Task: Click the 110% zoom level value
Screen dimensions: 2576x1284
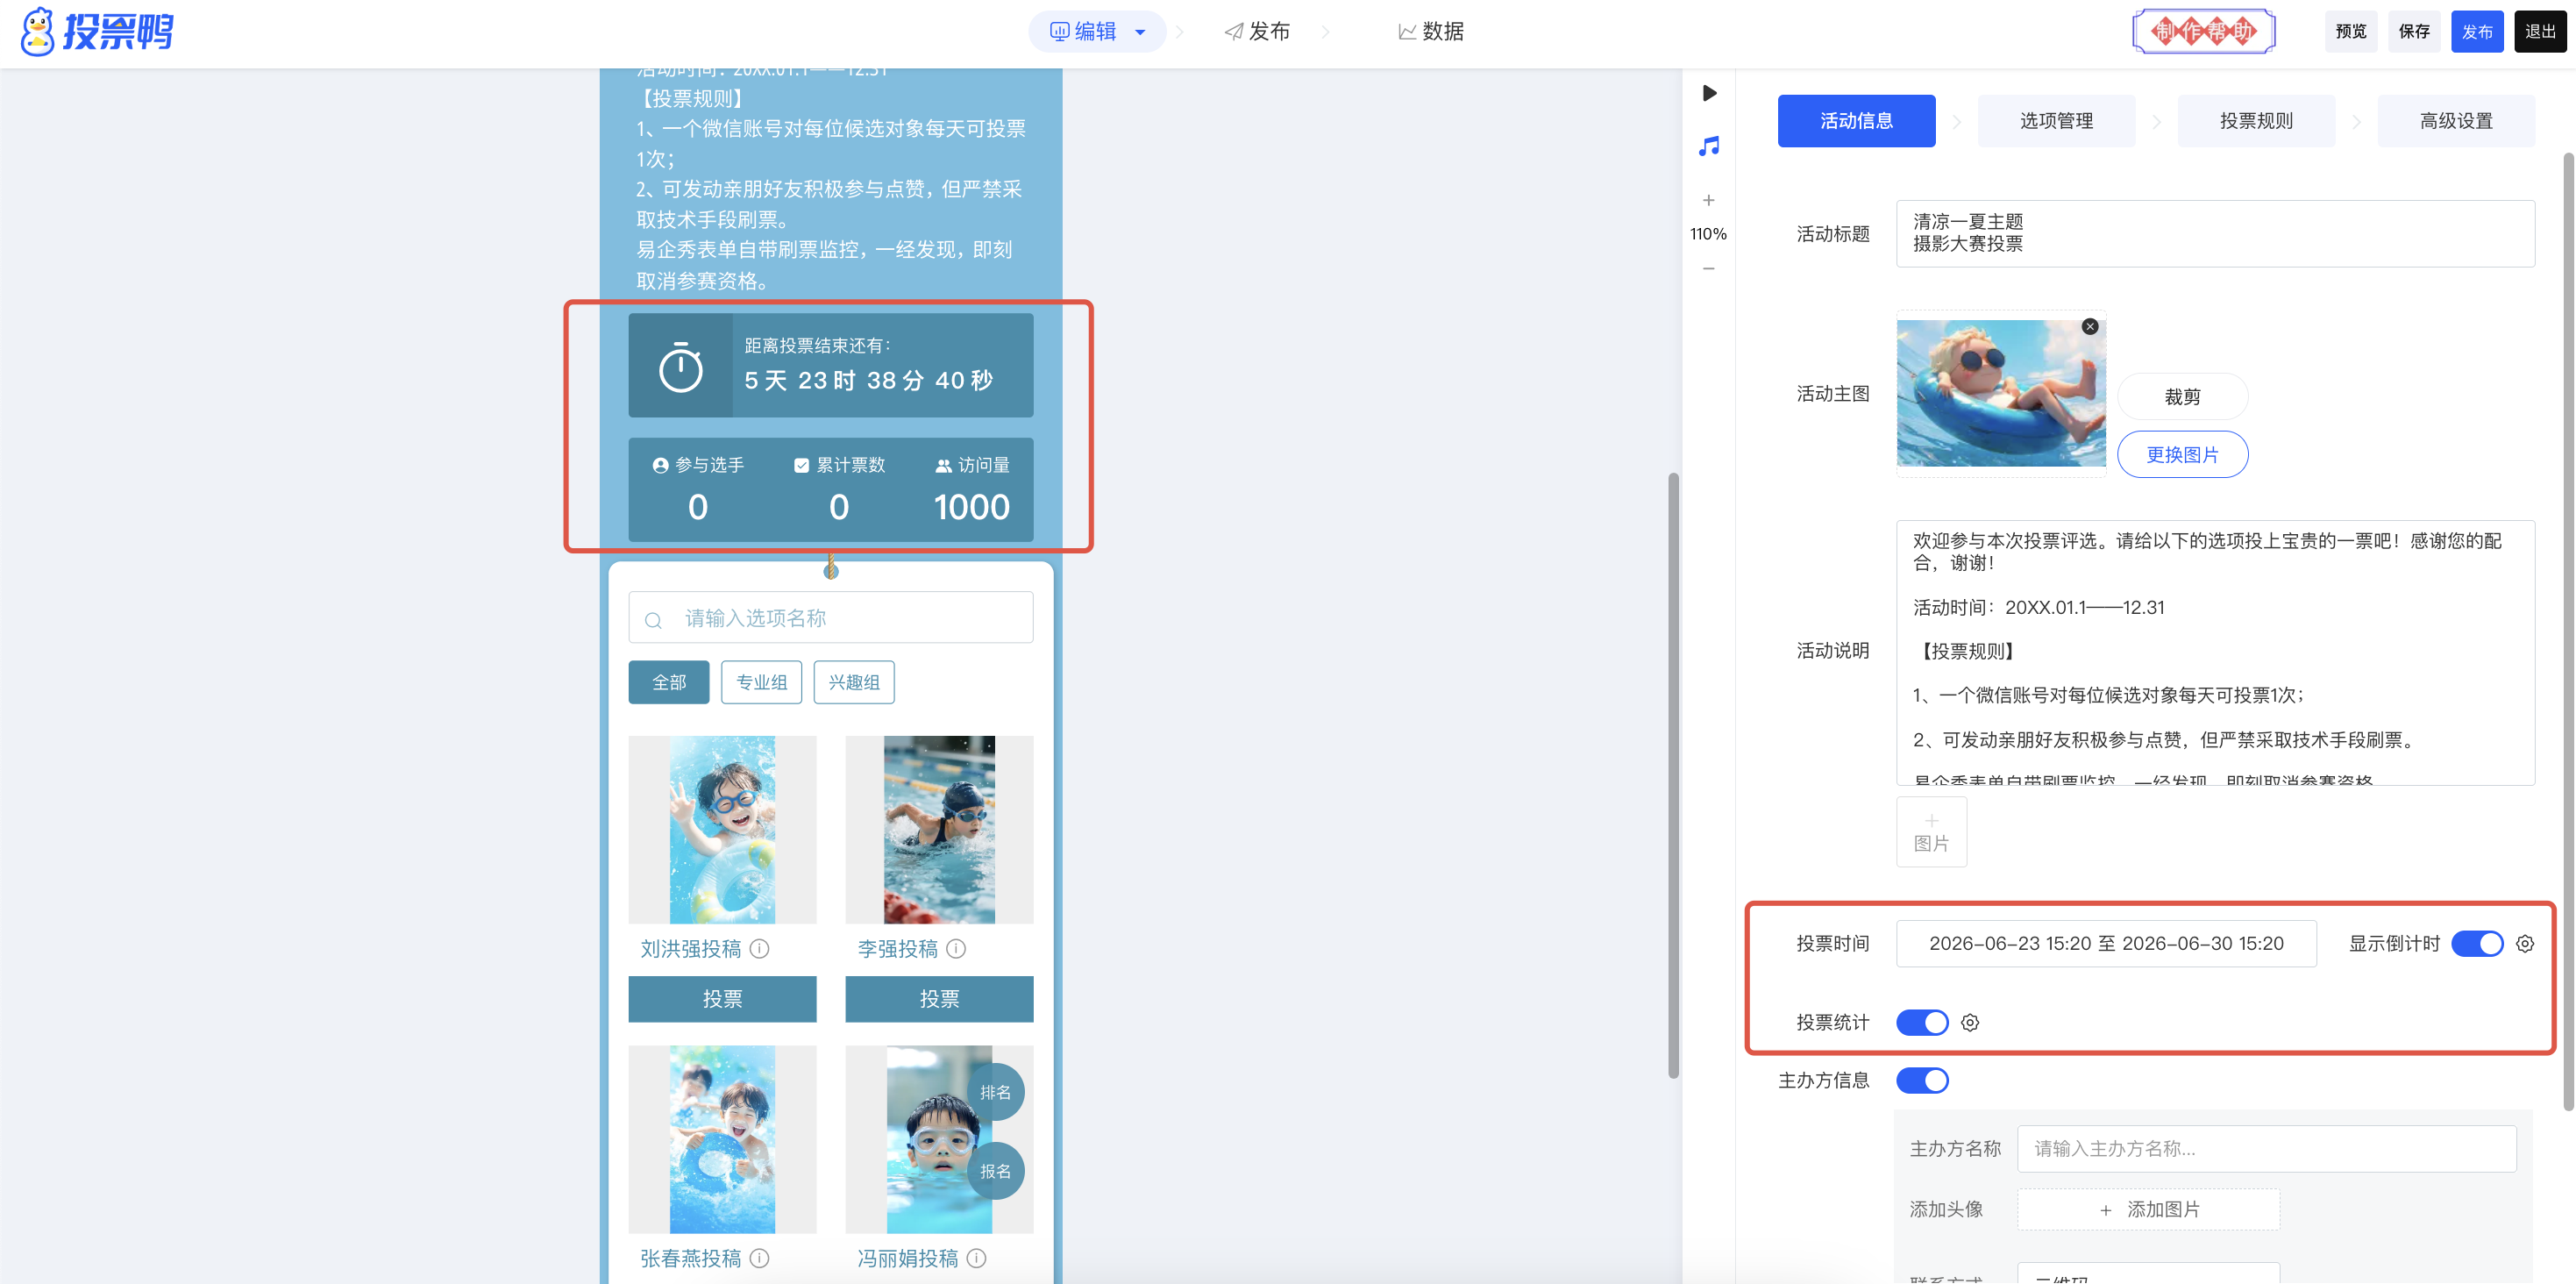Action: (x=1709, y=234)
